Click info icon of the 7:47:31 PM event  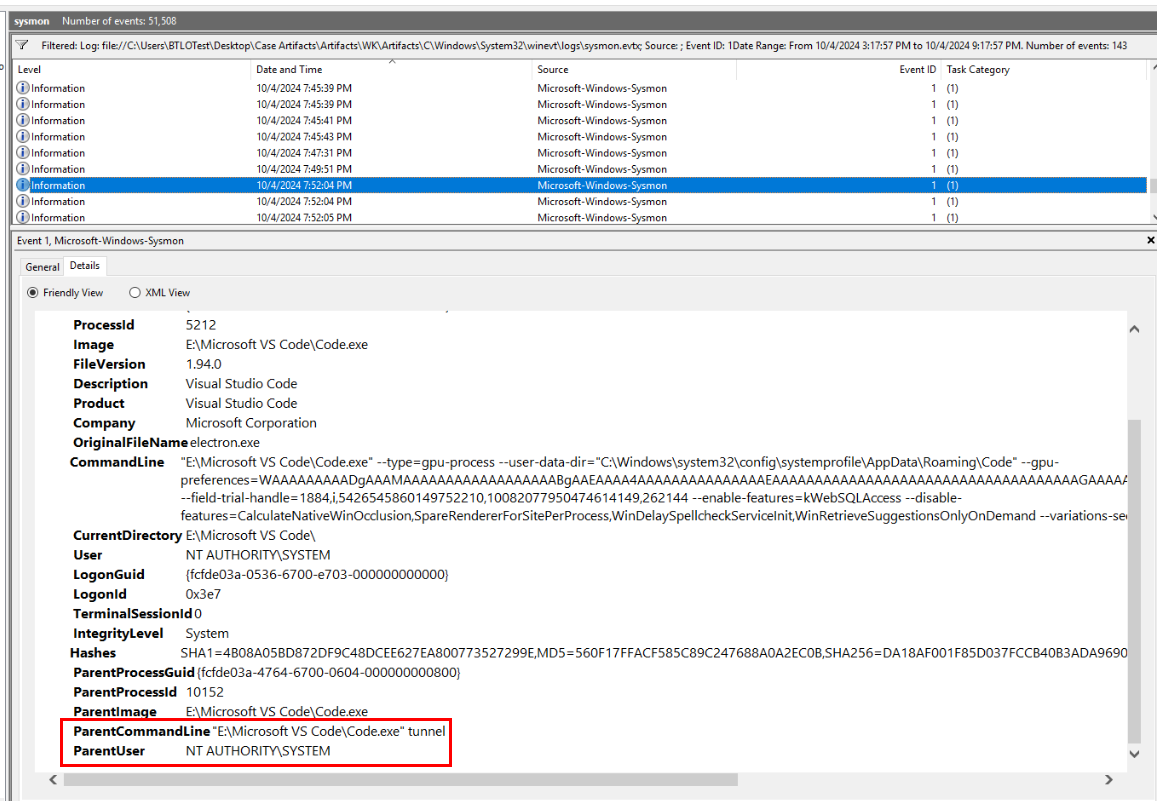click(23, 153)
